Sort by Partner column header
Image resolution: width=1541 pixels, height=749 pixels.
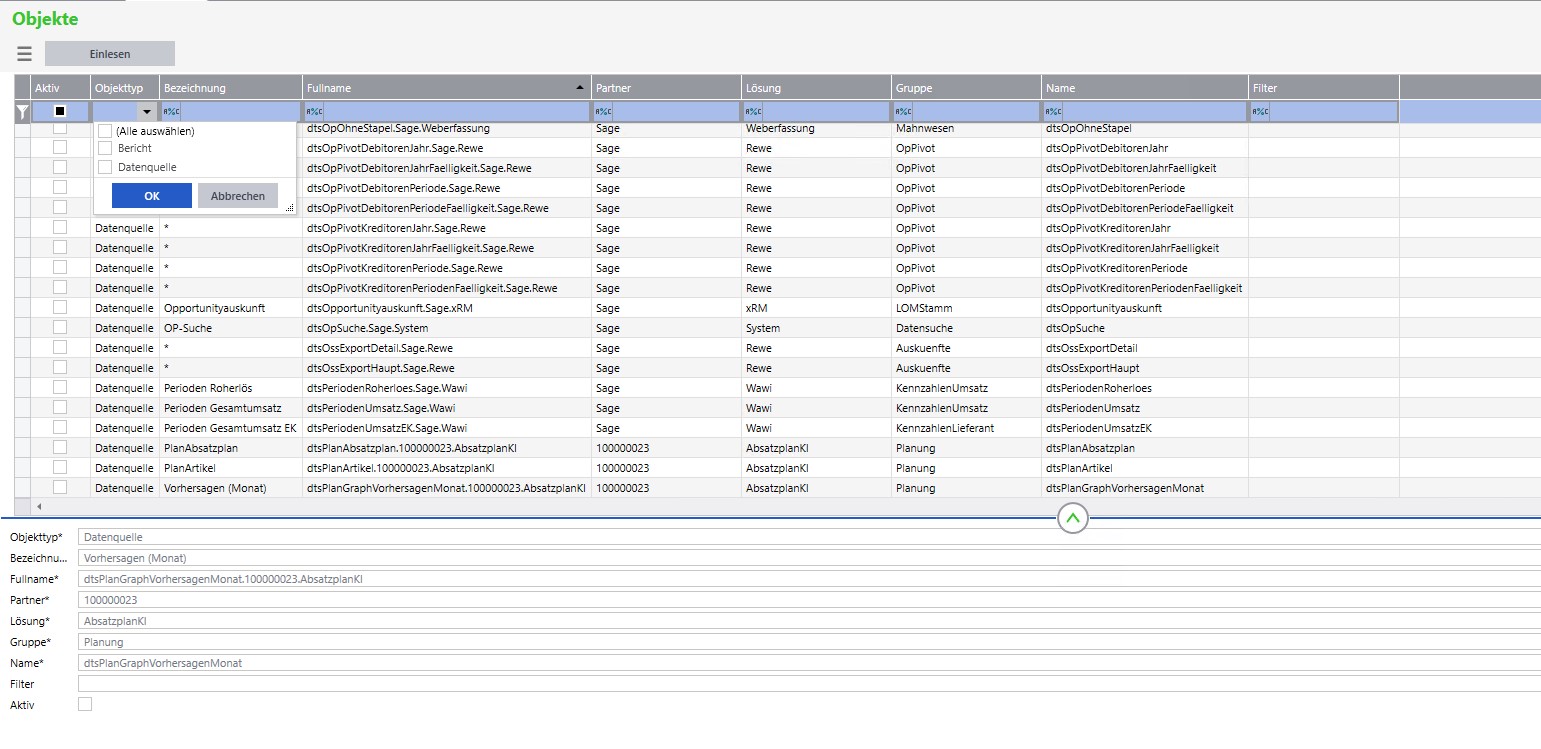[666, 88]
